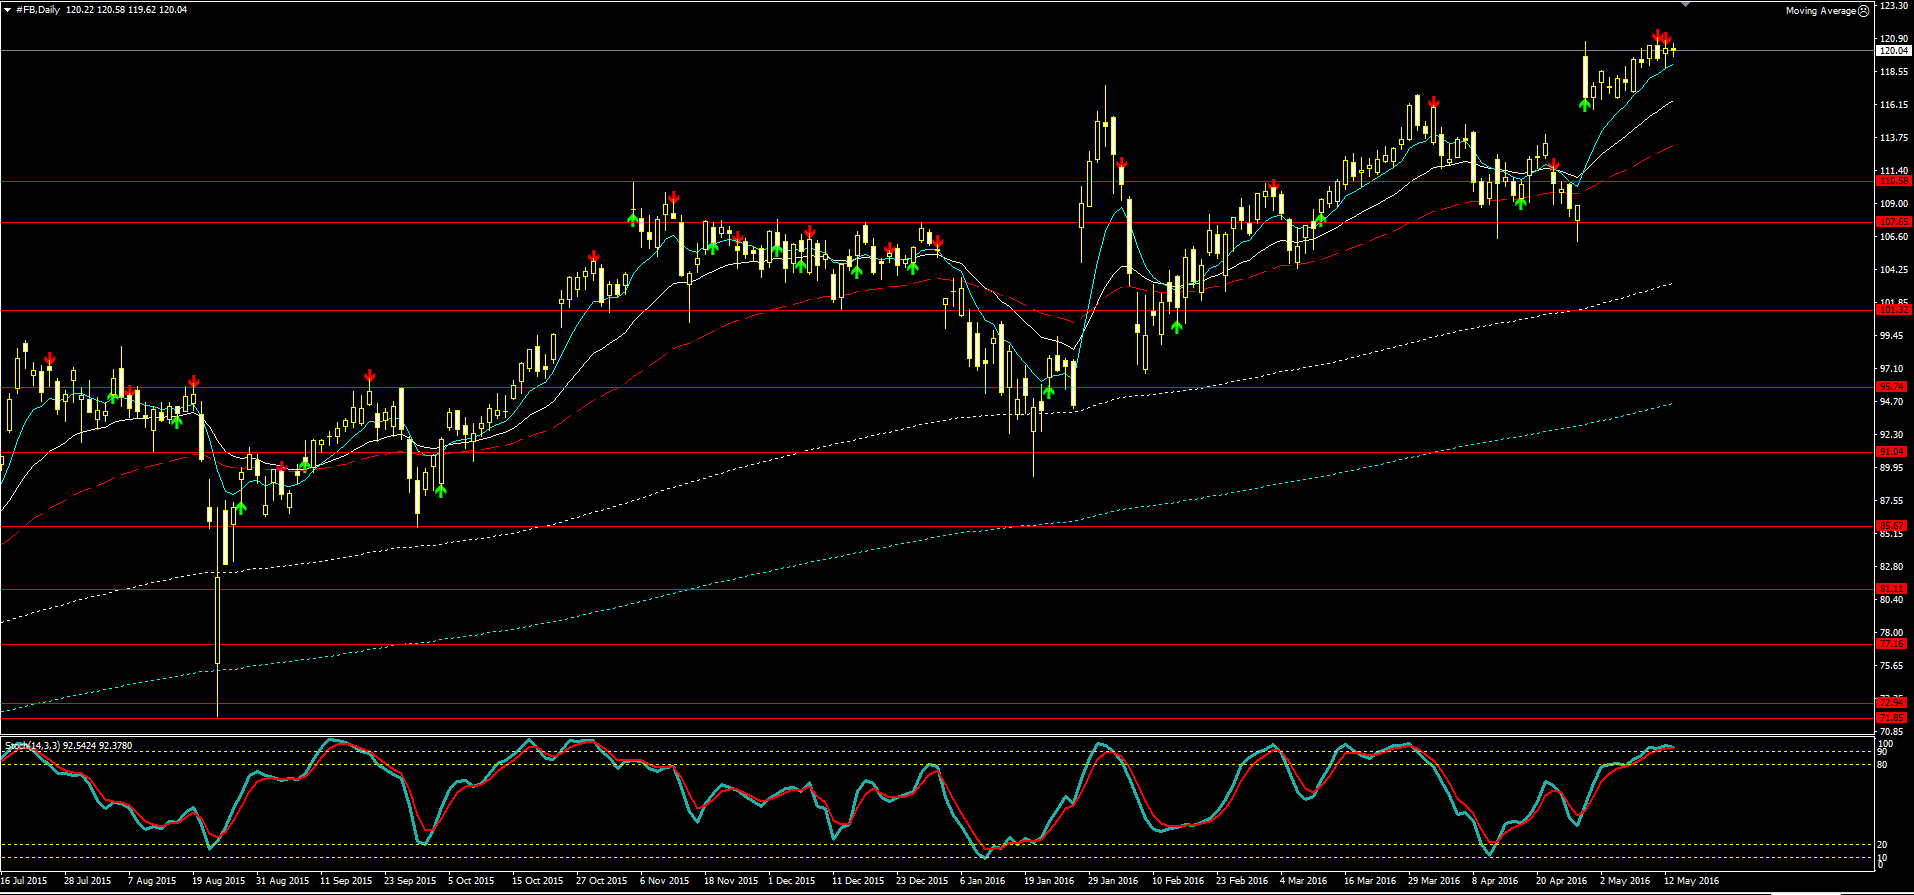Click the 27 Oct 2015 date label
1914x895 pixels.
[x=602, y=881]
